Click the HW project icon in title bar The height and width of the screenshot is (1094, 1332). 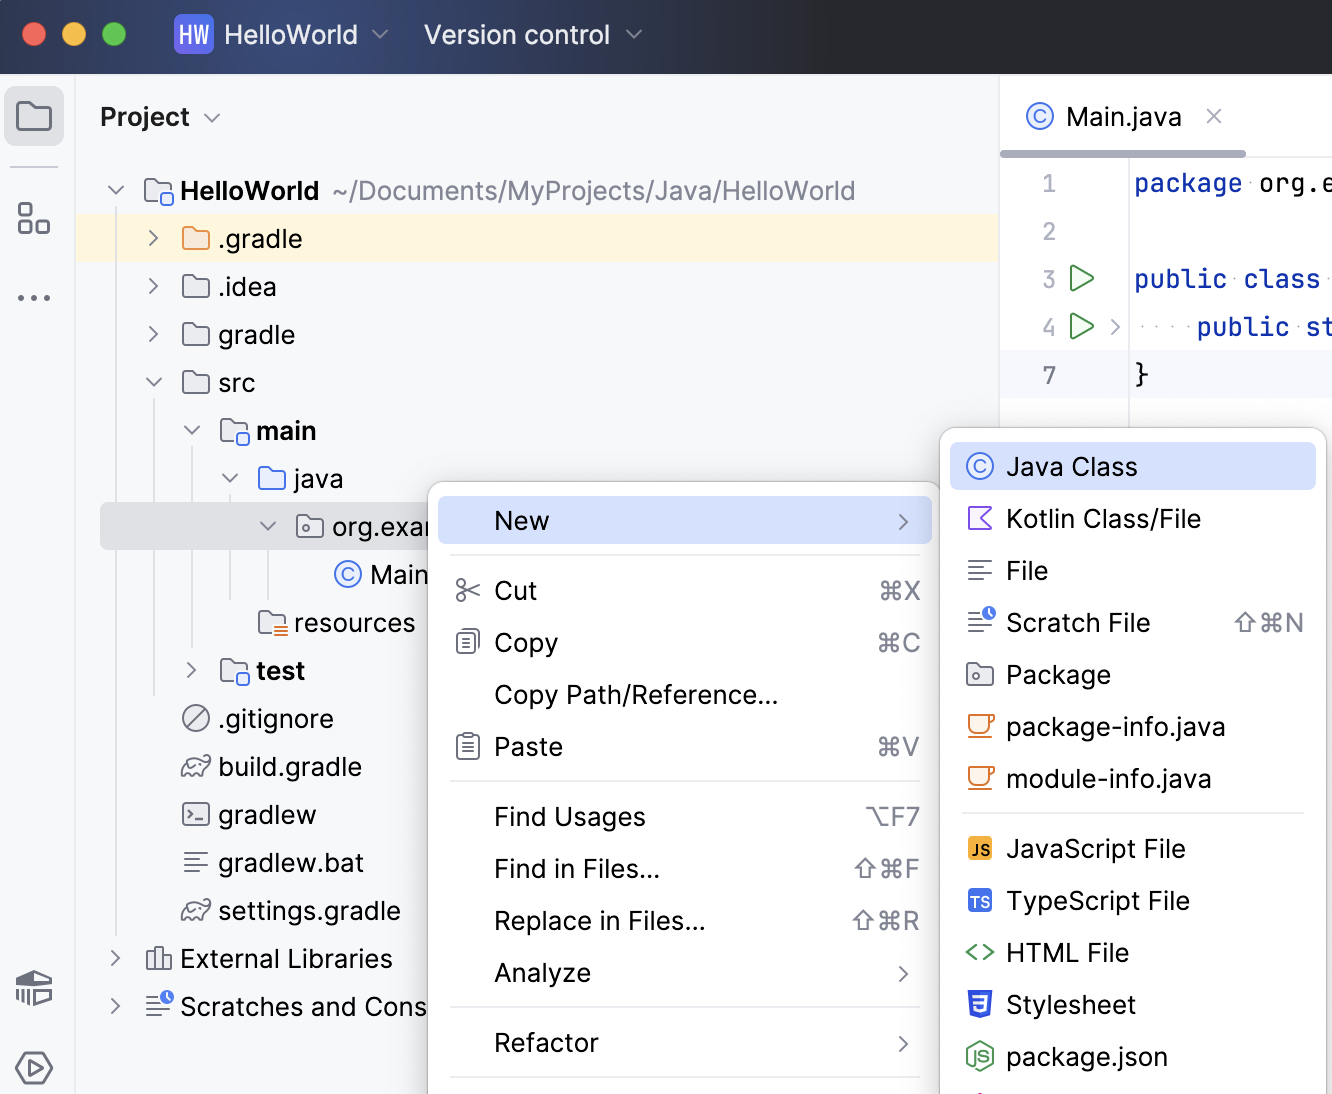193,34
